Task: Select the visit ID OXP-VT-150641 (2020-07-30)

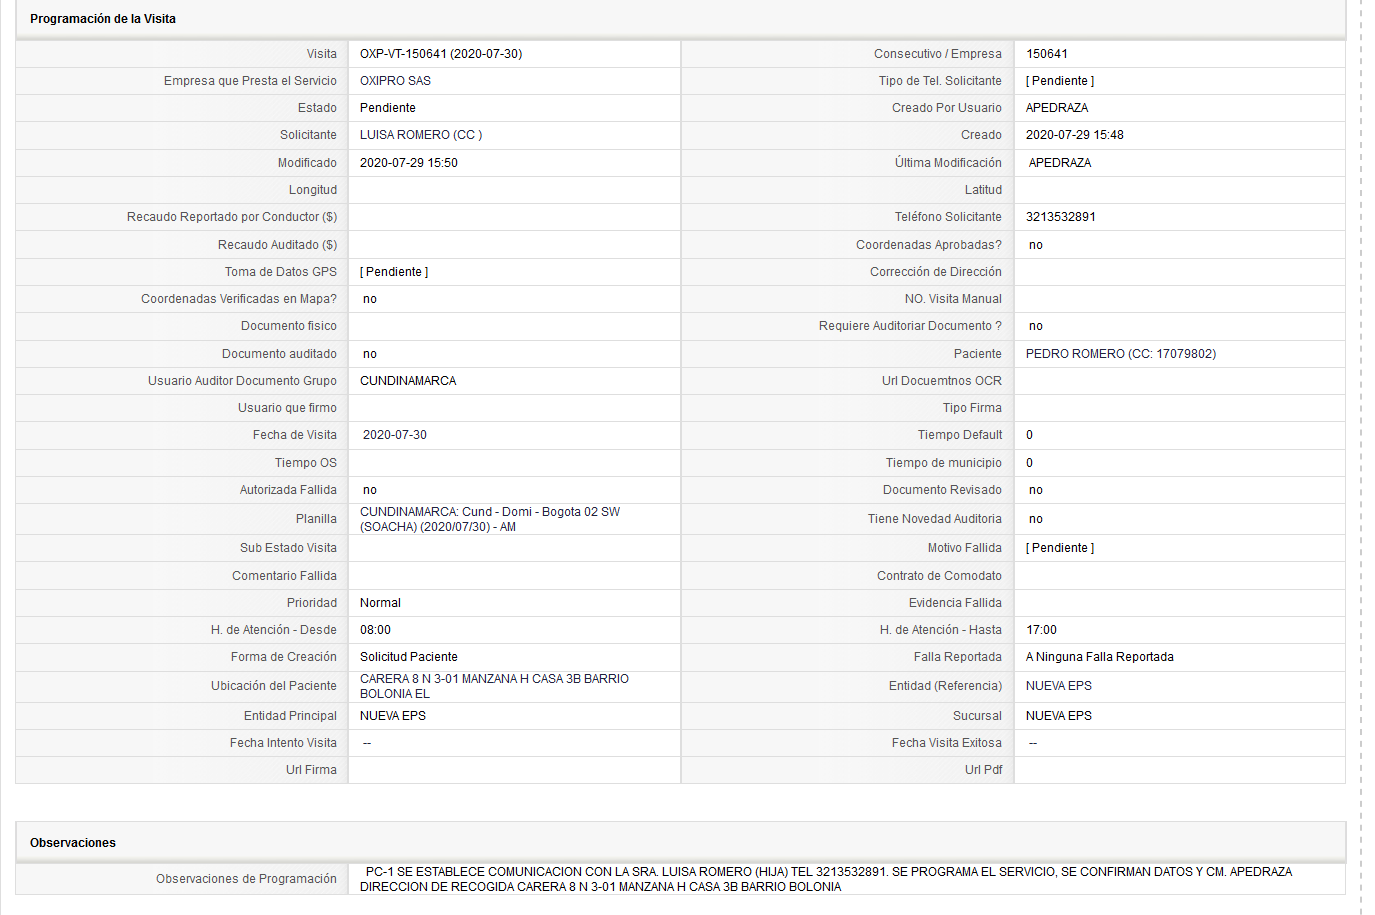Action: (x=441, y=54)
